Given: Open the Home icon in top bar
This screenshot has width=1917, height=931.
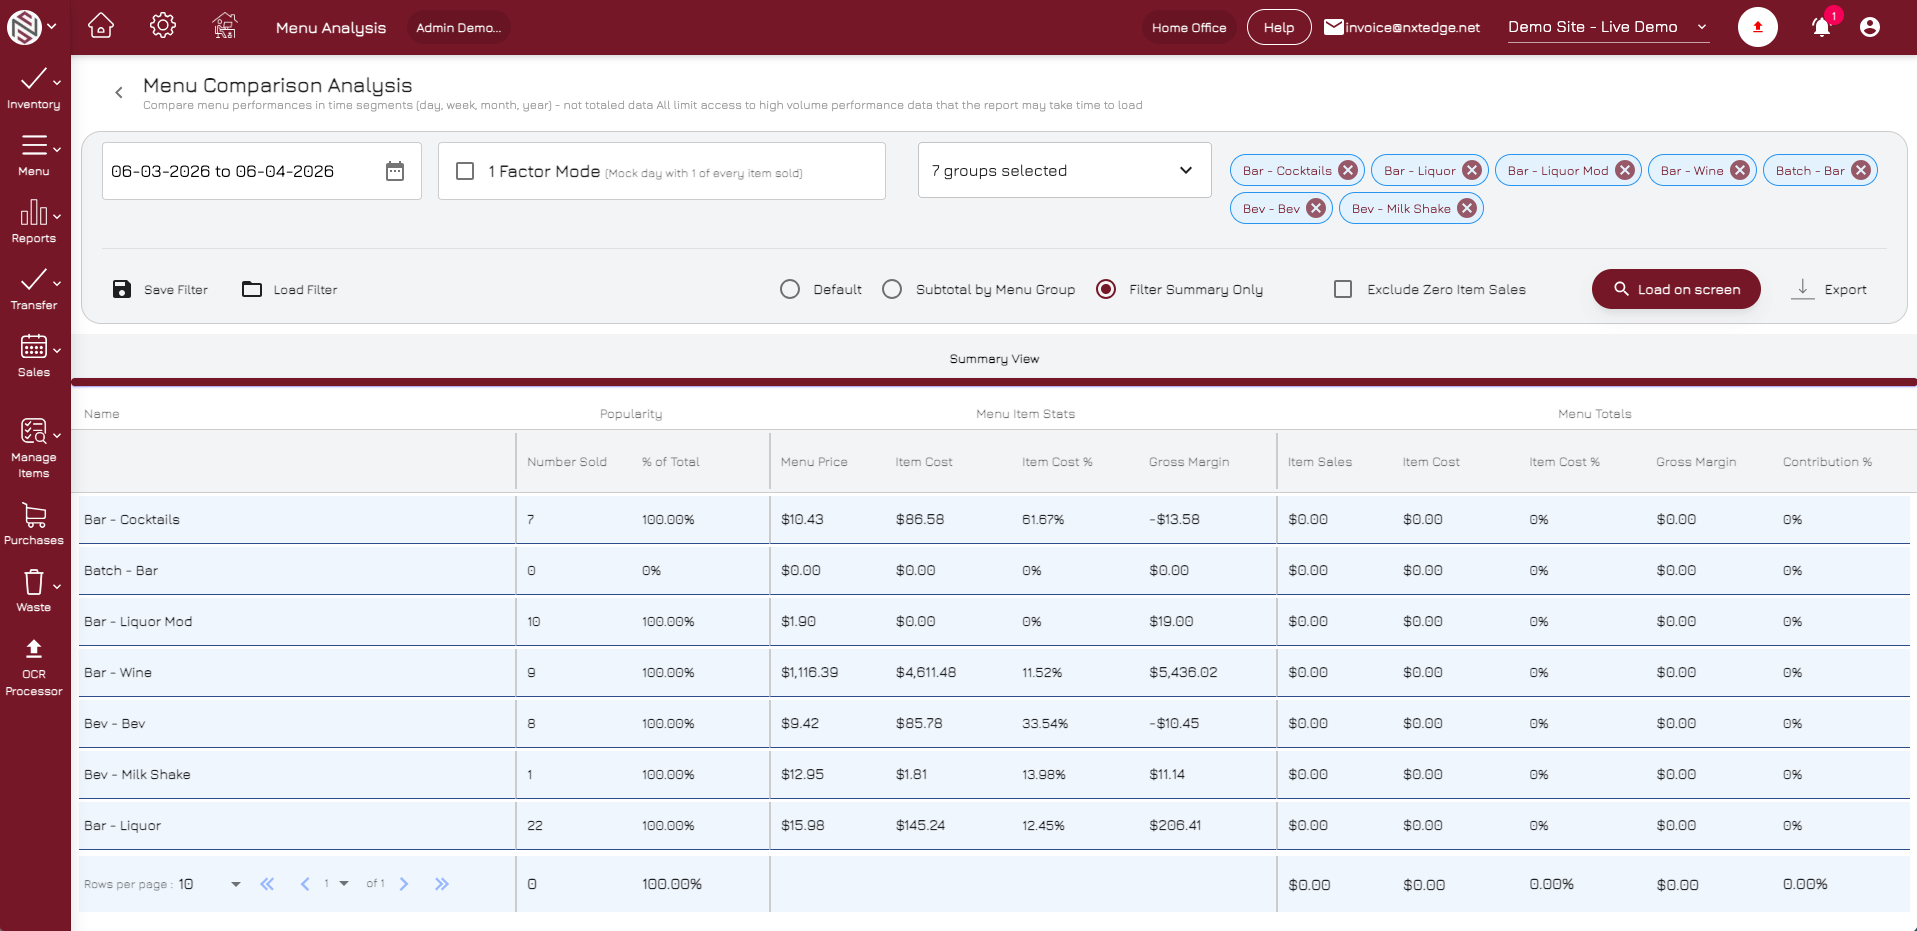Looking at the screenshot, I should pyautogui.click(x=101, y=26).
